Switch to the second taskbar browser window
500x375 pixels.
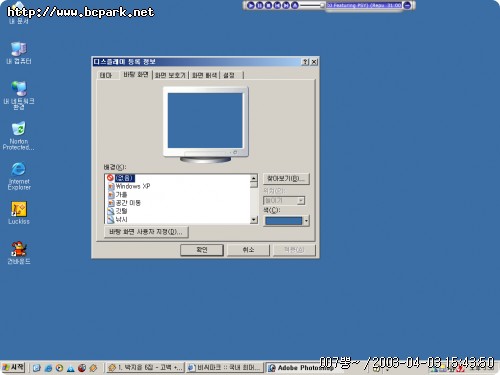point(224,368)
